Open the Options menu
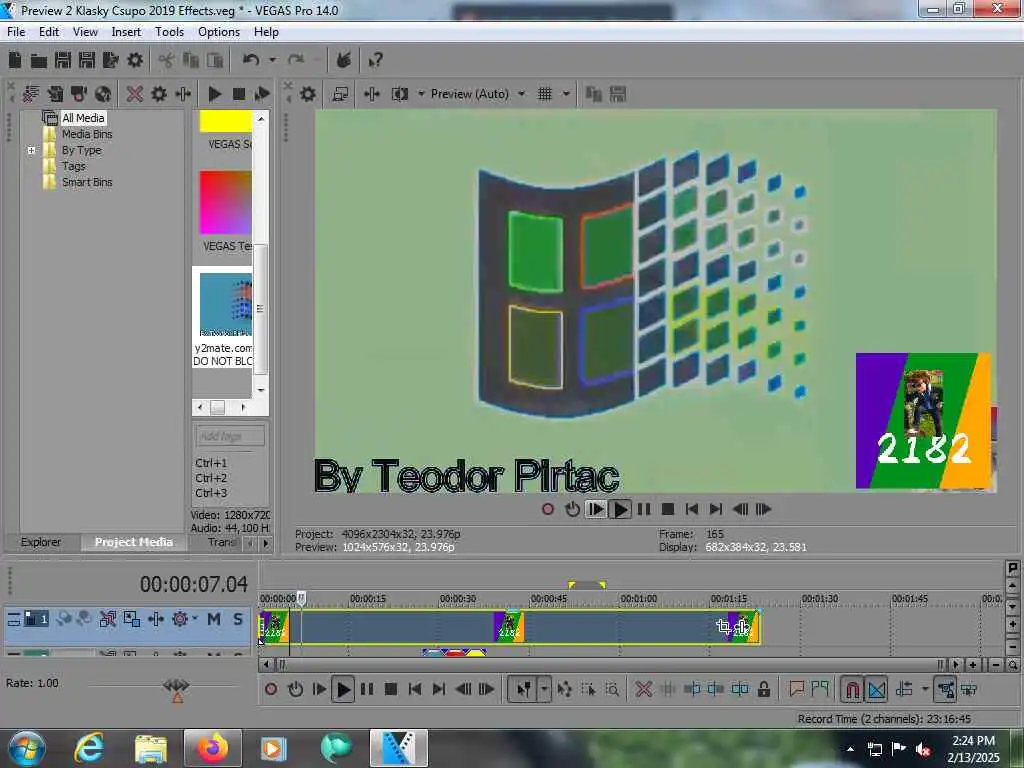 click(x=219, y=32)
